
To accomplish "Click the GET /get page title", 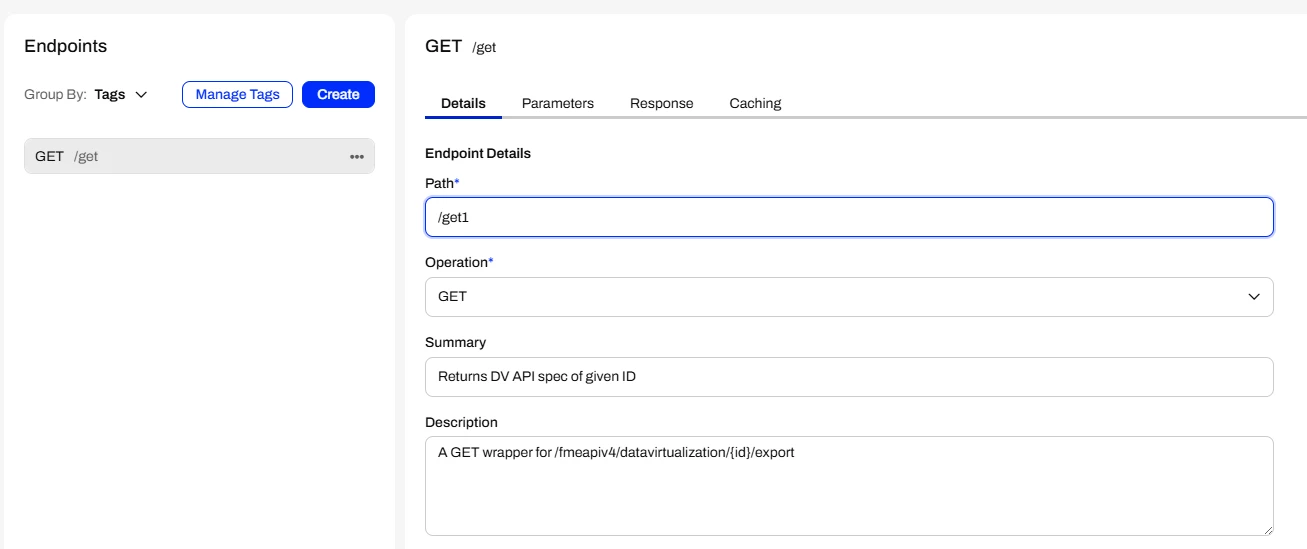I will (x=461, y=46).
